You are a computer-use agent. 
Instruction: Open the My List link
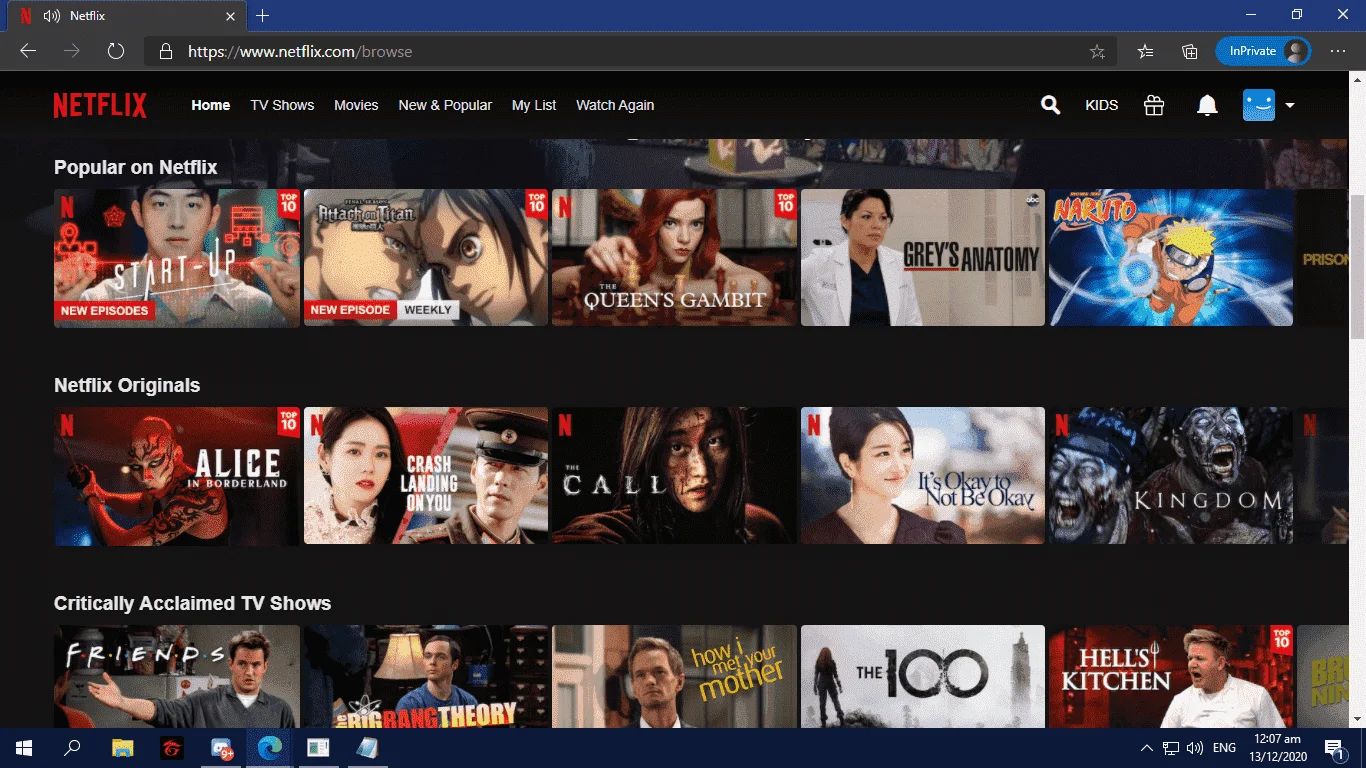534,105
